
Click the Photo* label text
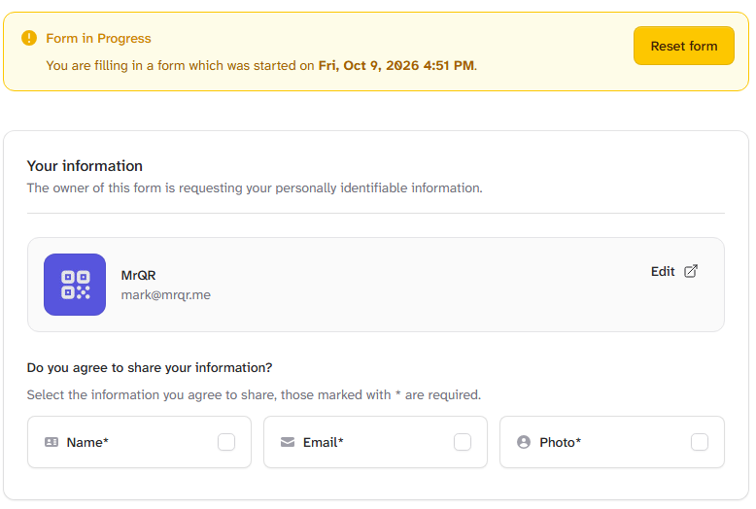pyautogui.click(x=560, y=442)
